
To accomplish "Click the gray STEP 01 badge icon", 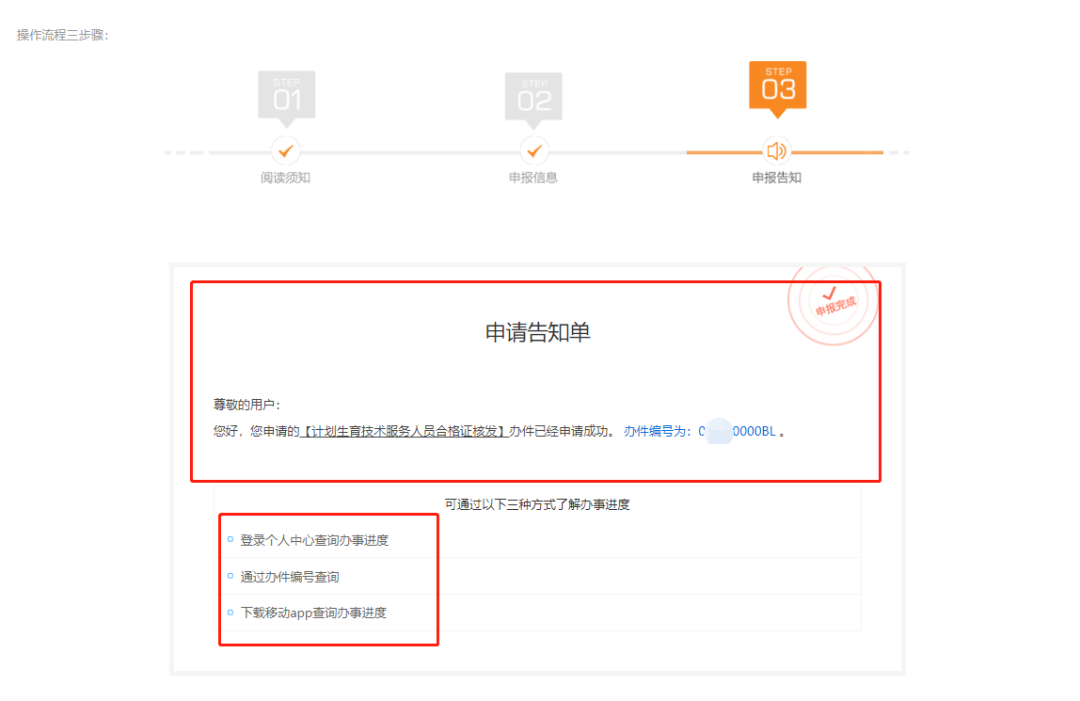I will click(287, 95).
